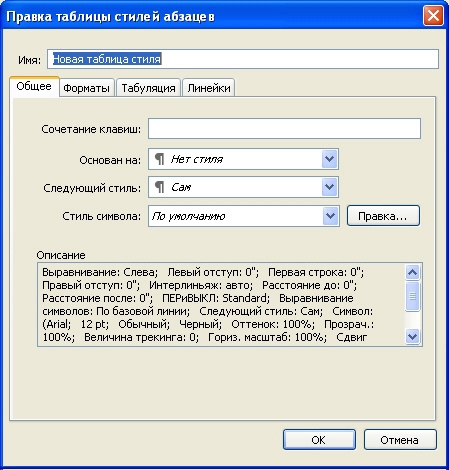This screenshot has width=449, height=470.
Task: Click the Отмена button
Action: (400, 440)
